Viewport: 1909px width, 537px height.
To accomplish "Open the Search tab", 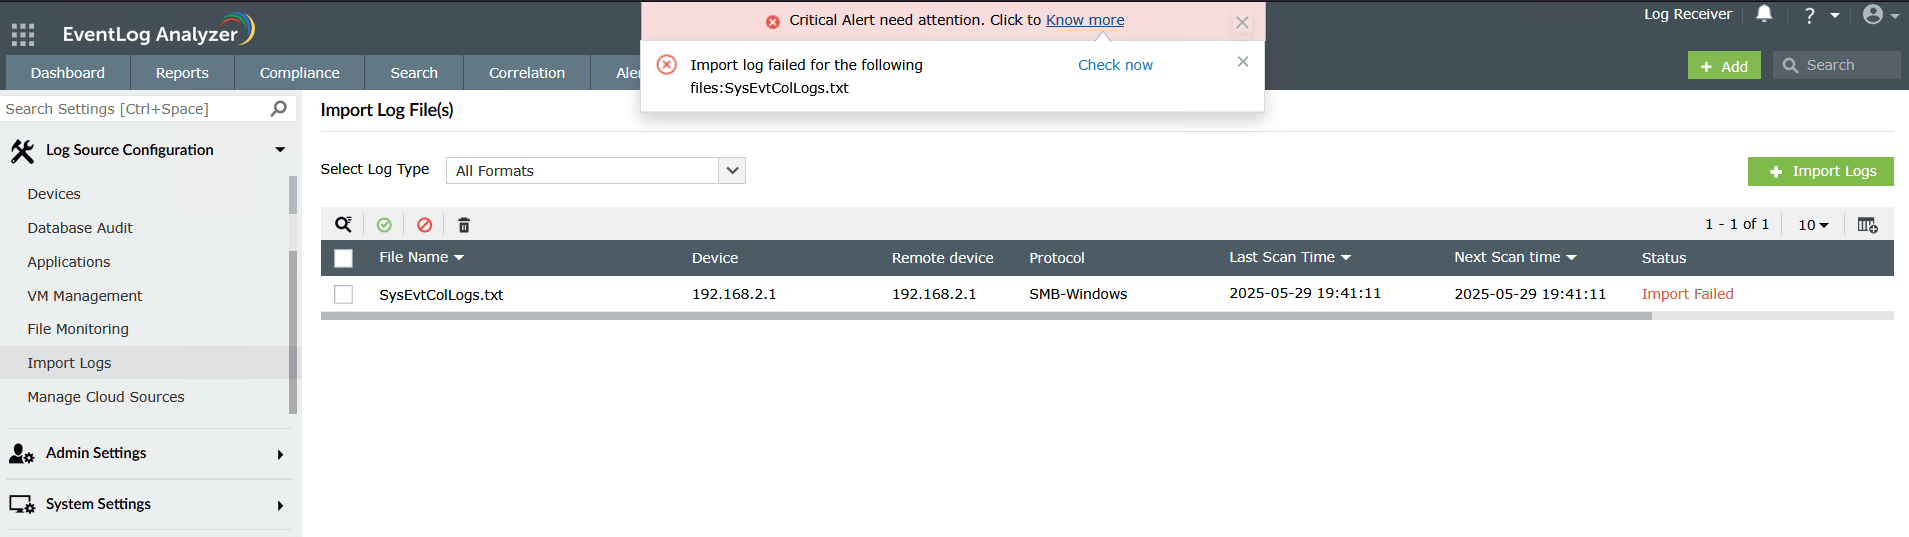I will [414, 73].
